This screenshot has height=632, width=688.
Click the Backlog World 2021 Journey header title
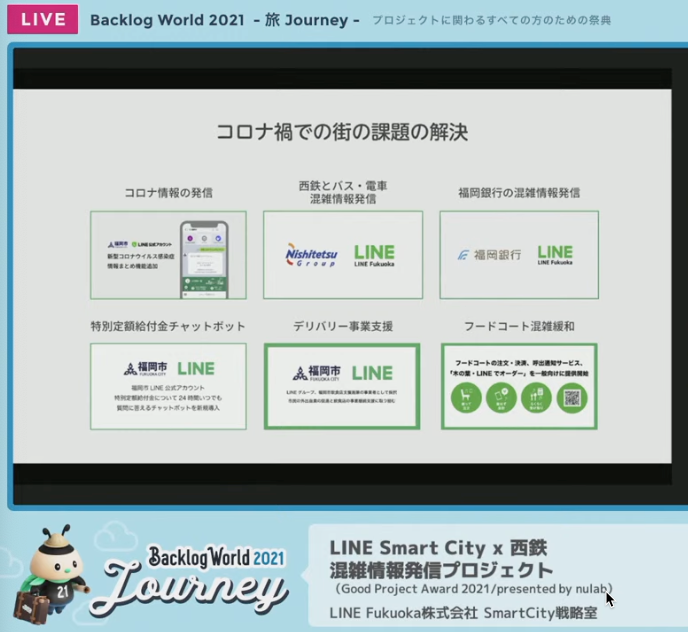tap(225, 20)
